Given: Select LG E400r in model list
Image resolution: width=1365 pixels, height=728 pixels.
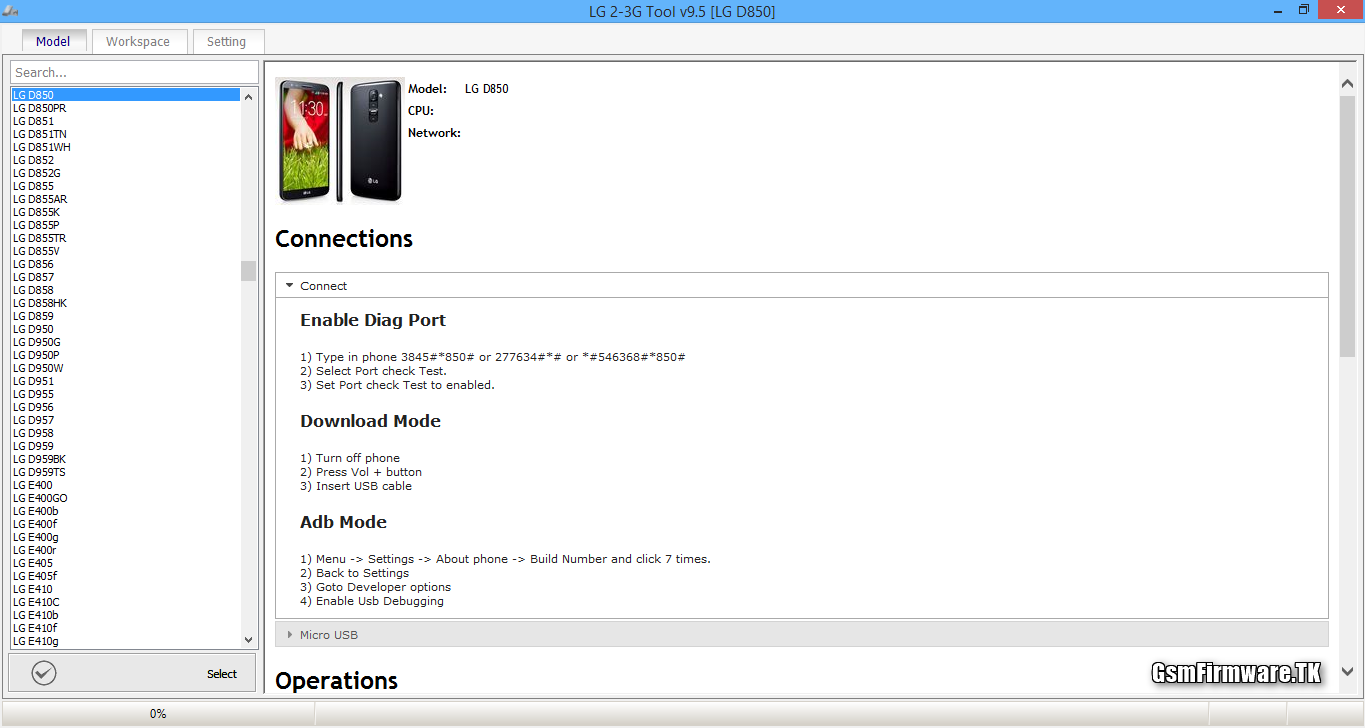Looking at the screenshot, I should point(125,550).
